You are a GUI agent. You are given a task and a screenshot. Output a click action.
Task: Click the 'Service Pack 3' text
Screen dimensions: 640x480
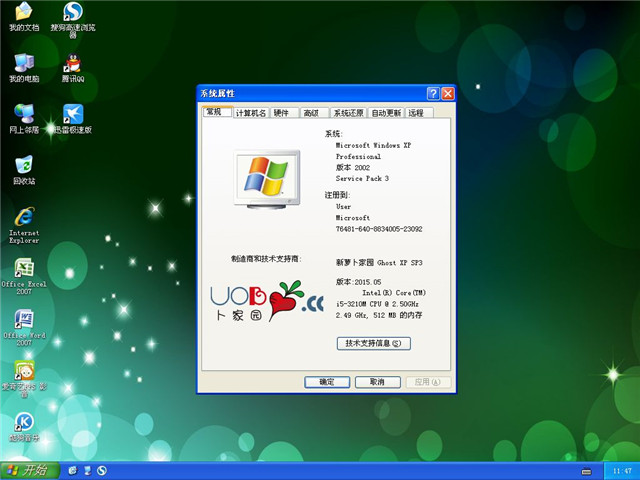(362, 178)
